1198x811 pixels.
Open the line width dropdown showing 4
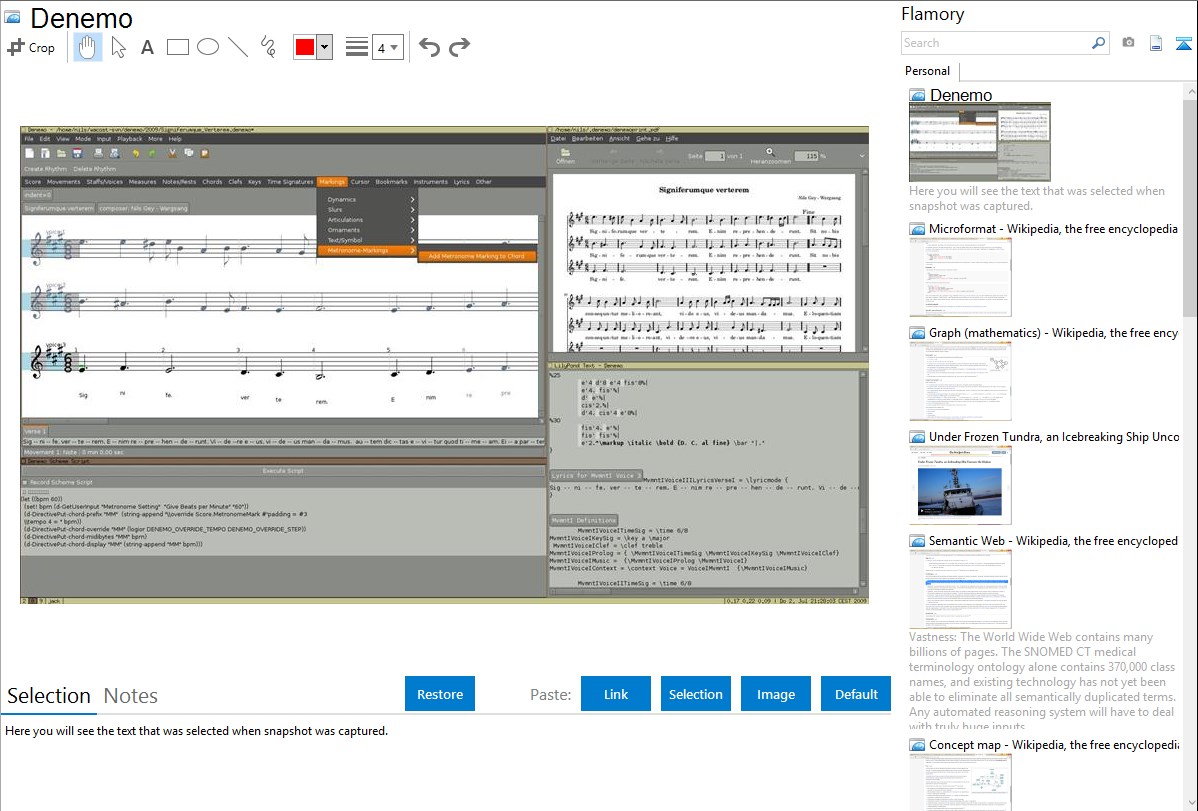387,48
